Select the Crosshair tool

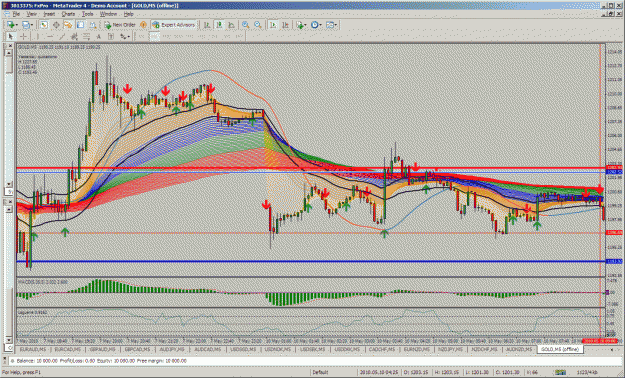pos(24,37)
